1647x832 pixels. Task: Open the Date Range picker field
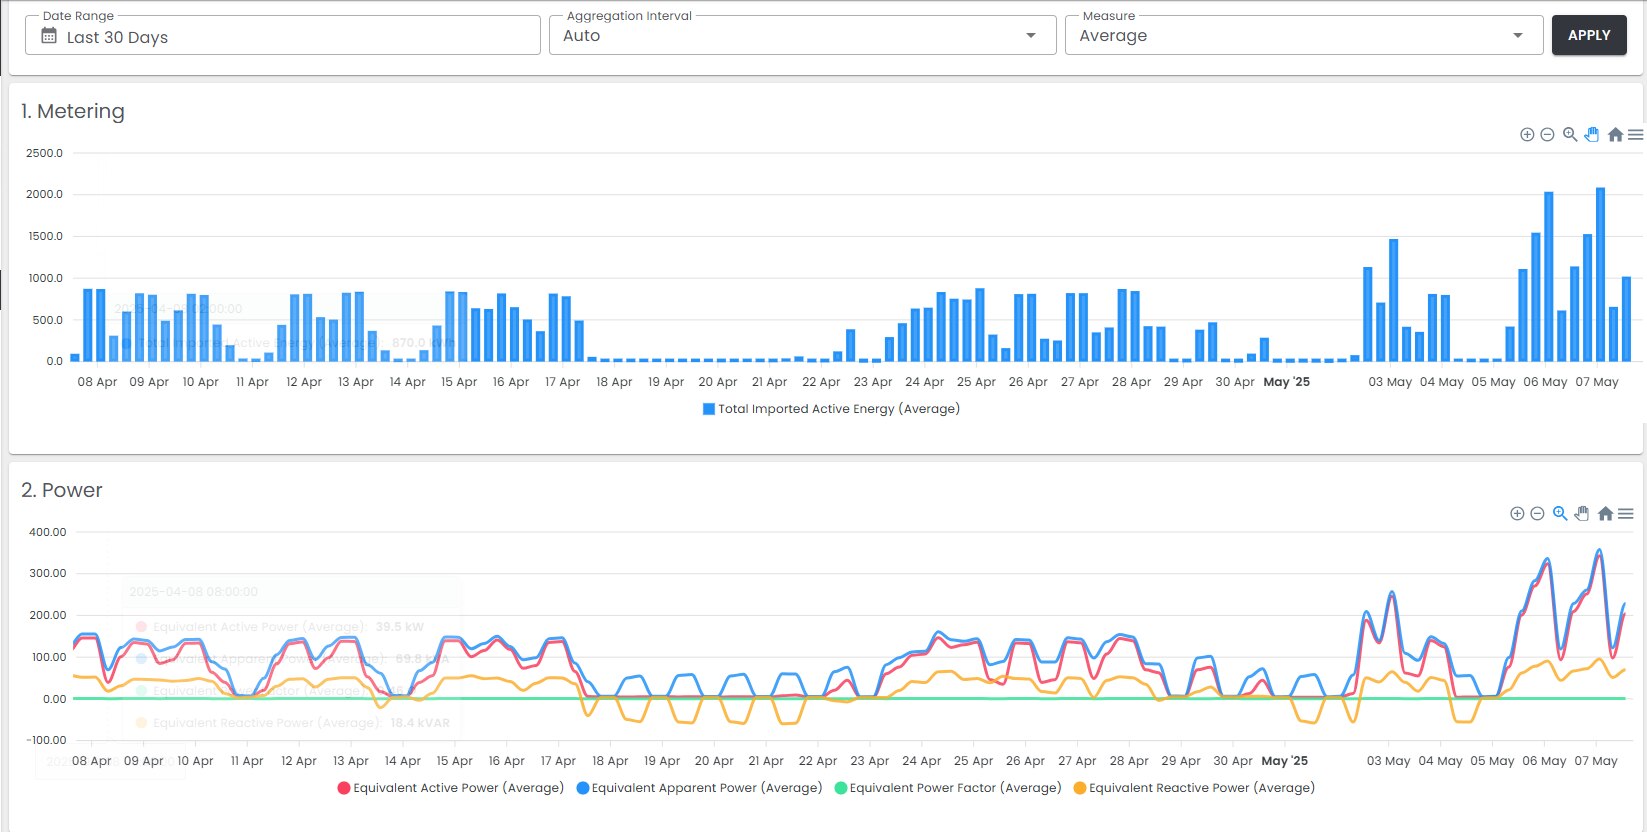pyautogui.click(x=283, y=37)
